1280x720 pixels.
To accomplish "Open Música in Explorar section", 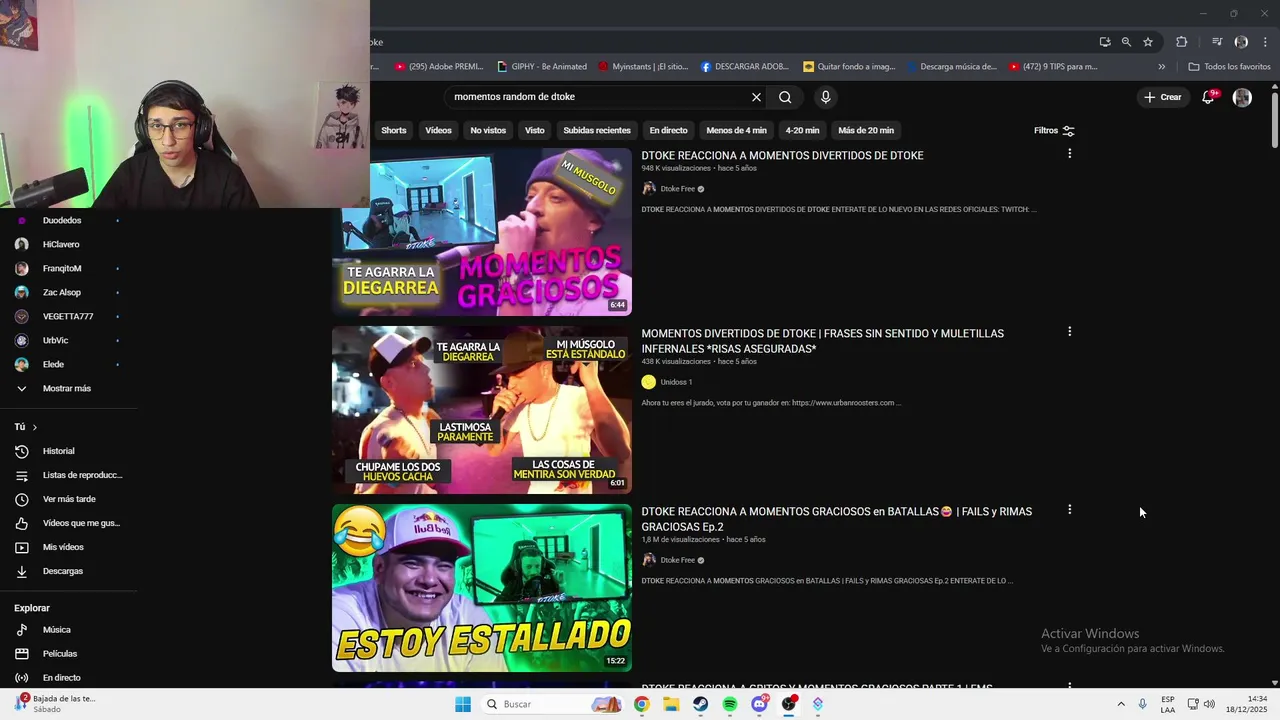I will click(56, 630).
